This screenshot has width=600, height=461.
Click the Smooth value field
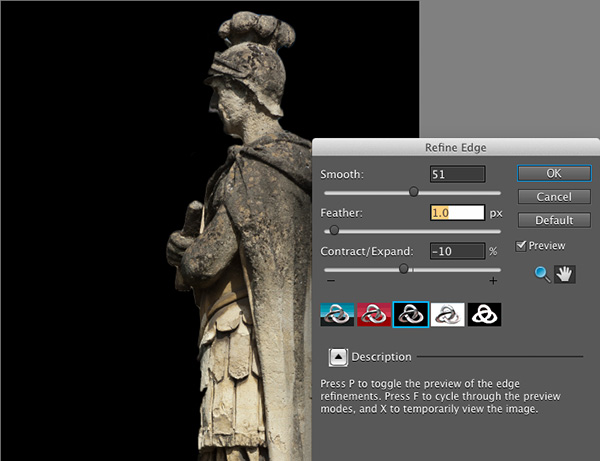pyautogui.click(x=457, y=173)
